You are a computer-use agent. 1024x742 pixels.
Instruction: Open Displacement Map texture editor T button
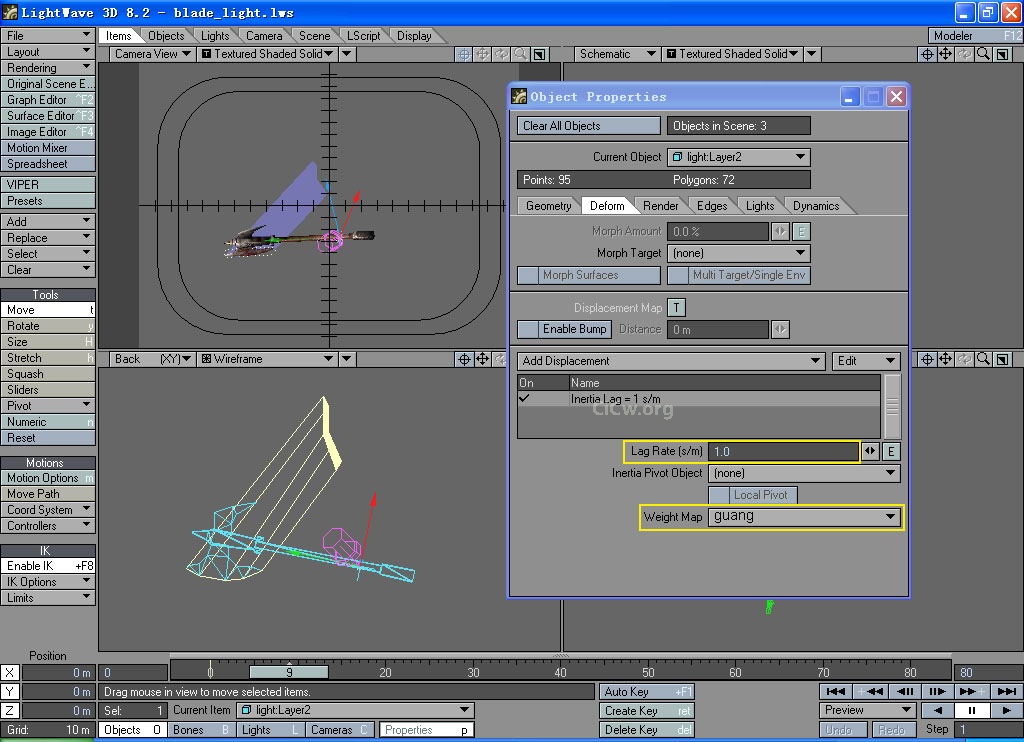[x=677, y=308]
